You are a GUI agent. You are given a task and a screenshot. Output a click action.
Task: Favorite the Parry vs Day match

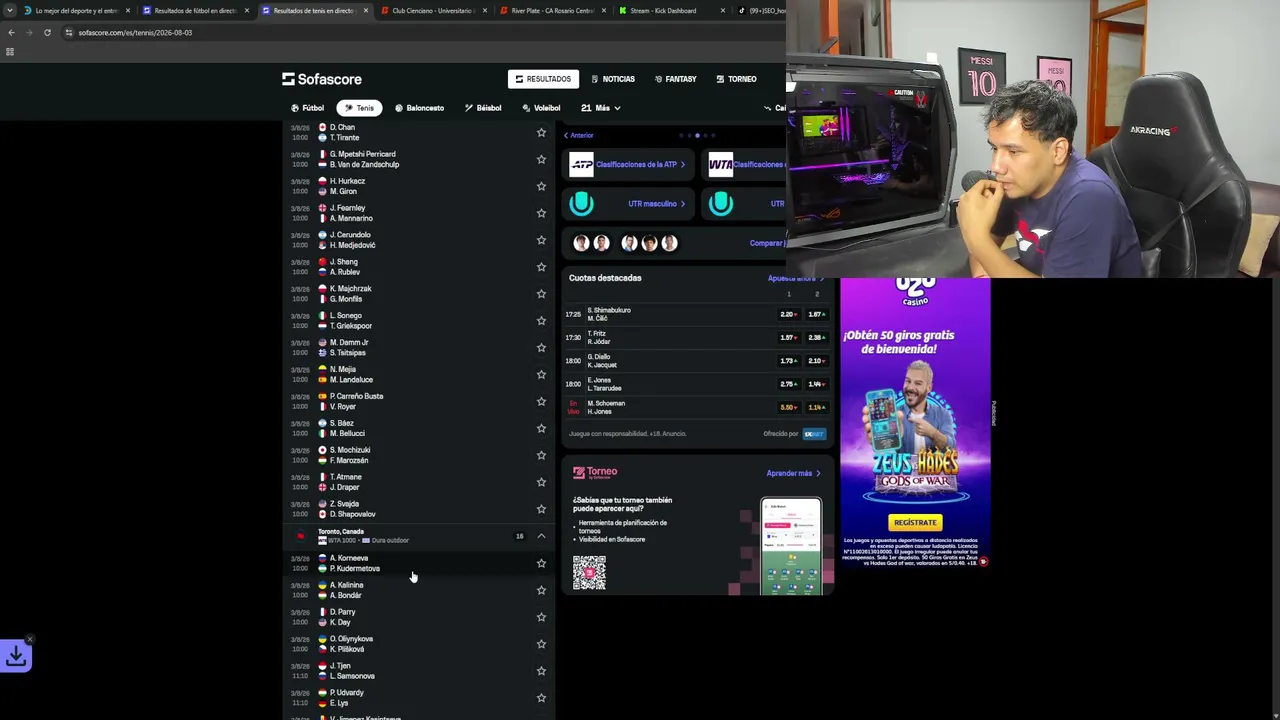click(x=541, y=617)
